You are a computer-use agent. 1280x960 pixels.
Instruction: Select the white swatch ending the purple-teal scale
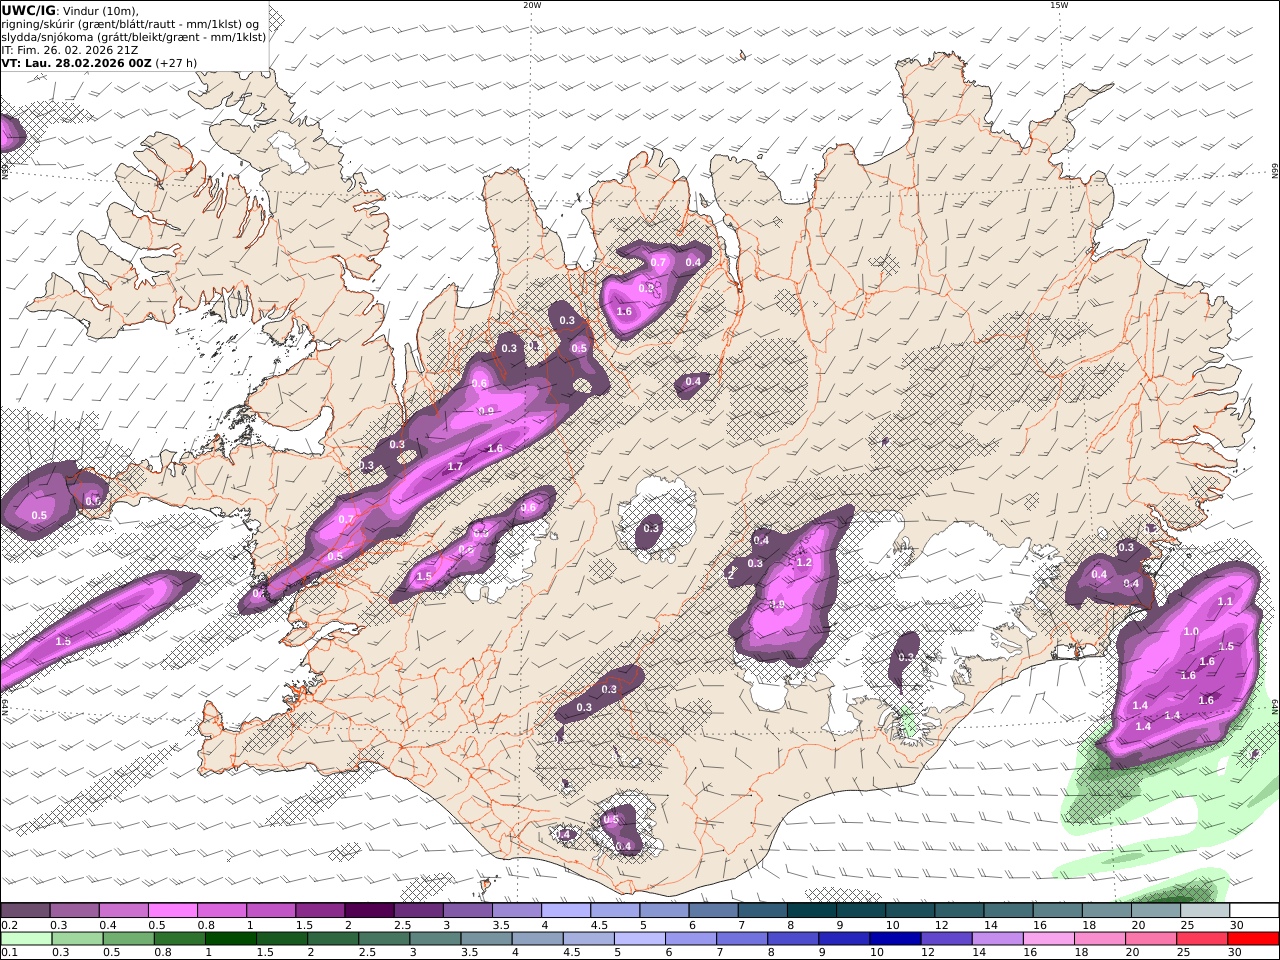[1253, 911]
